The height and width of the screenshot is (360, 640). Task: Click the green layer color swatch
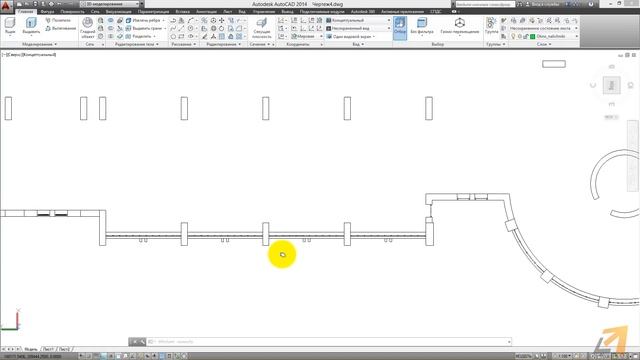(533, 36)
